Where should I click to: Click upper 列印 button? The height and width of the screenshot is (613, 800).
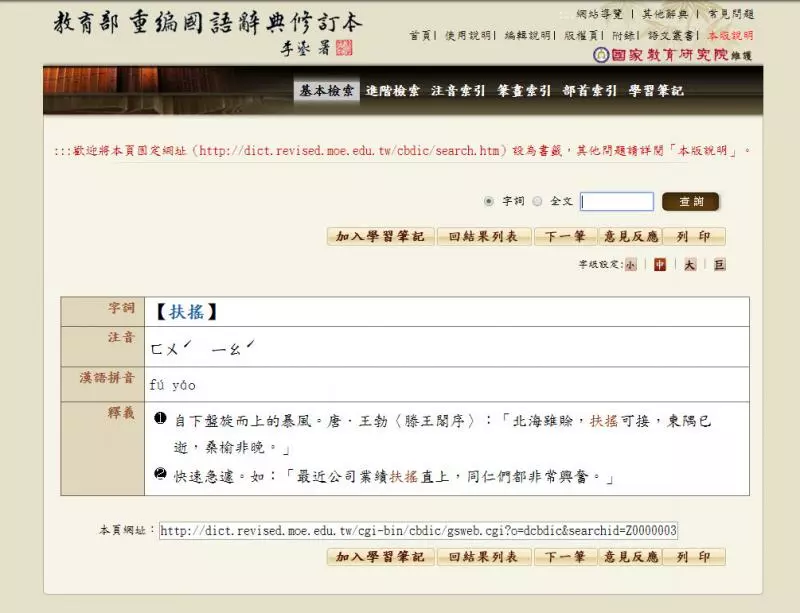(694, 236)
